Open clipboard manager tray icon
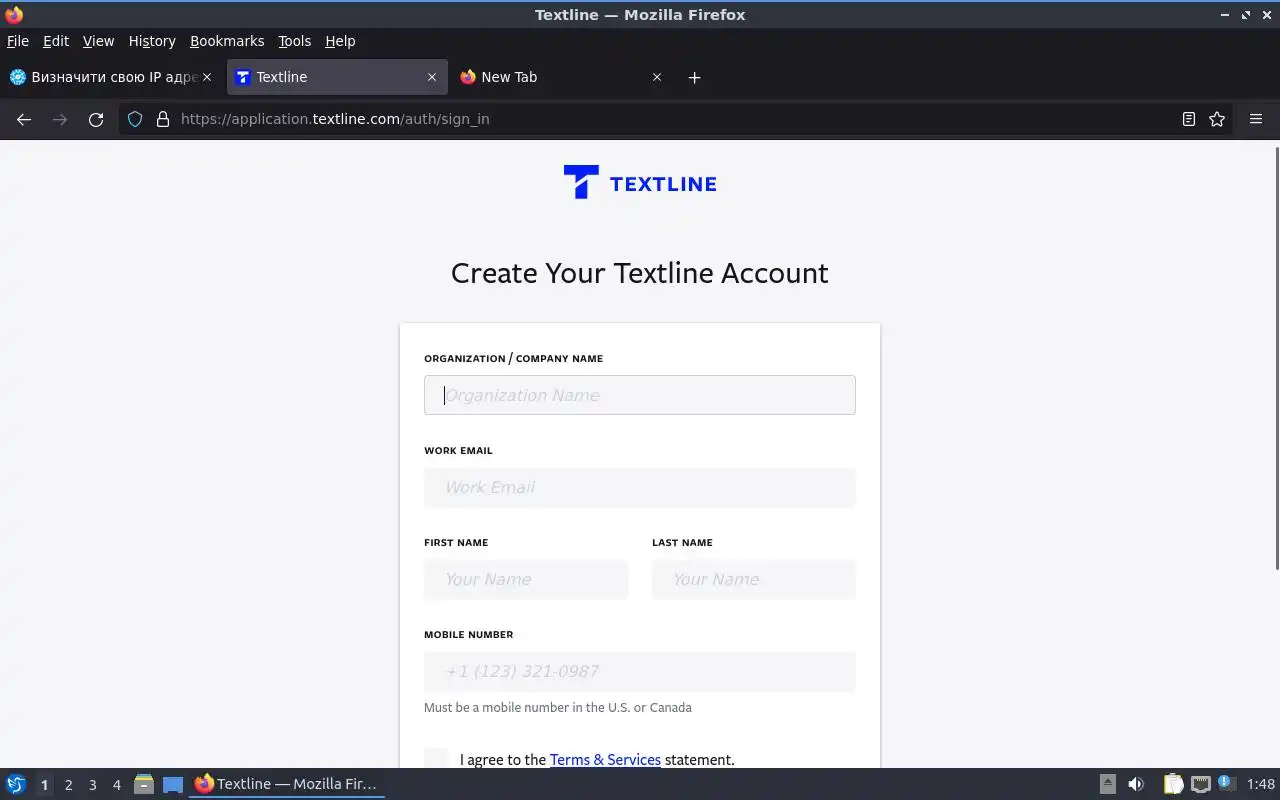The width and height of the screenshot is (1280, 800). point(1173,784)
